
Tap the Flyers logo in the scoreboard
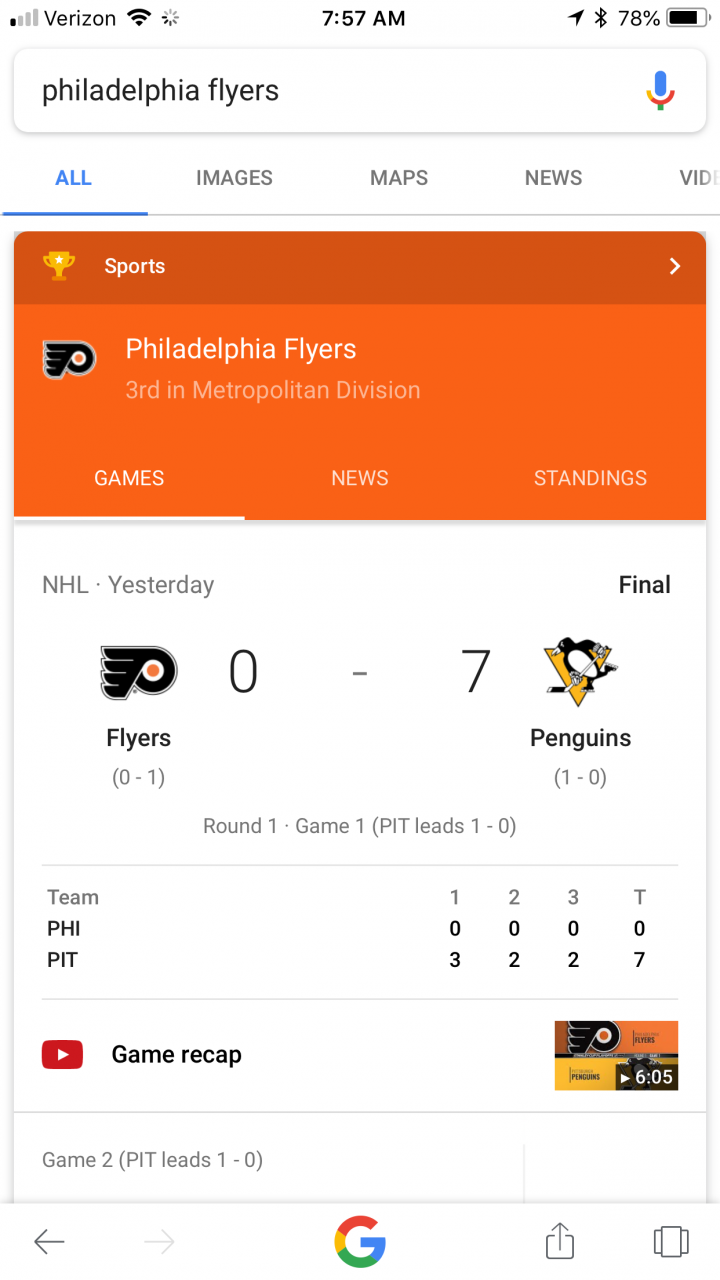(138, 672)
